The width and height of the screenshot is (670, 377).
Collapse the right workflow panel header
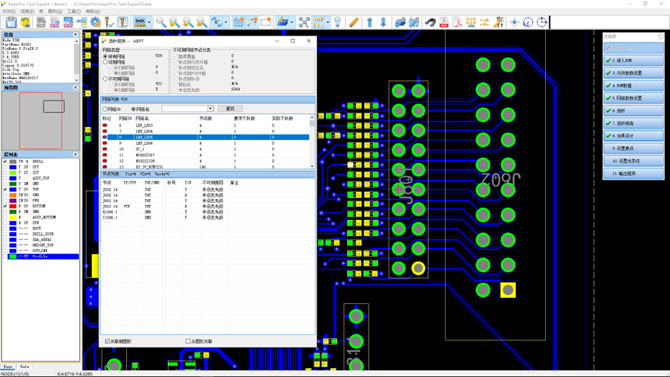[x=660, y=37]
